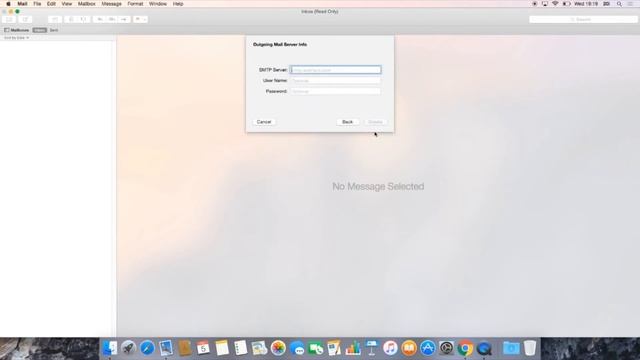Open Notification Center icon

click(631, 4)
